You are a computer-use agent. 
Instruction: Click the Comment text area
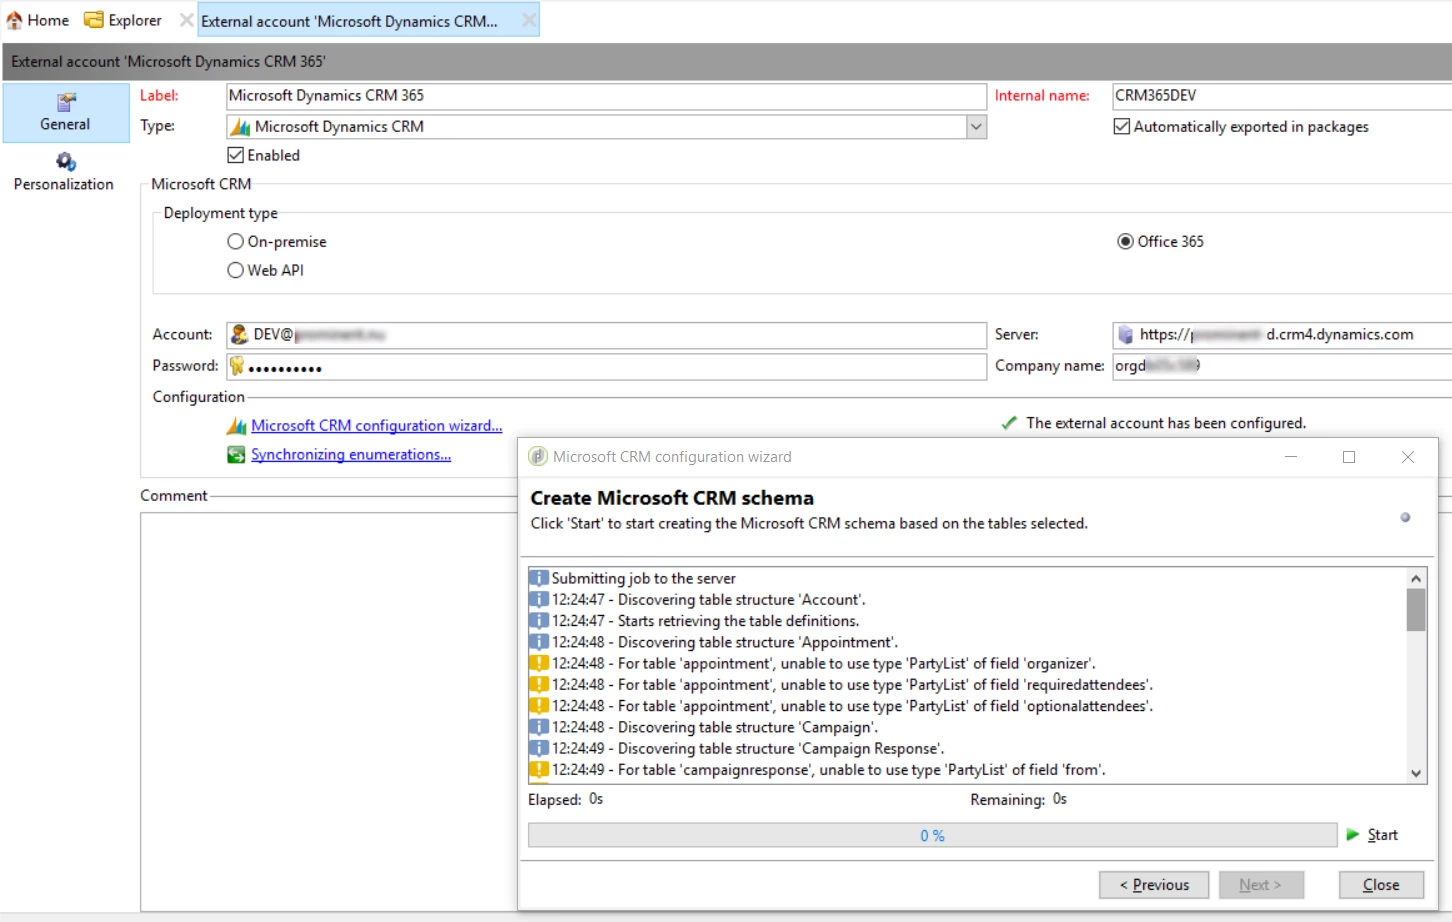330,710
